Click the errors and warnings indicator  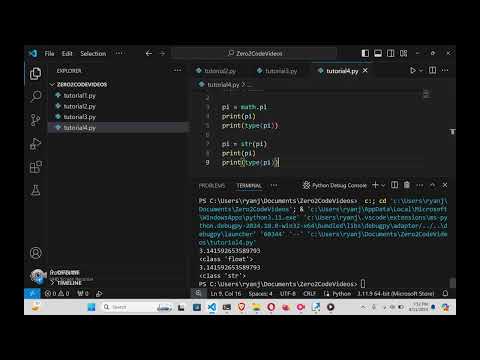[57, 294]
